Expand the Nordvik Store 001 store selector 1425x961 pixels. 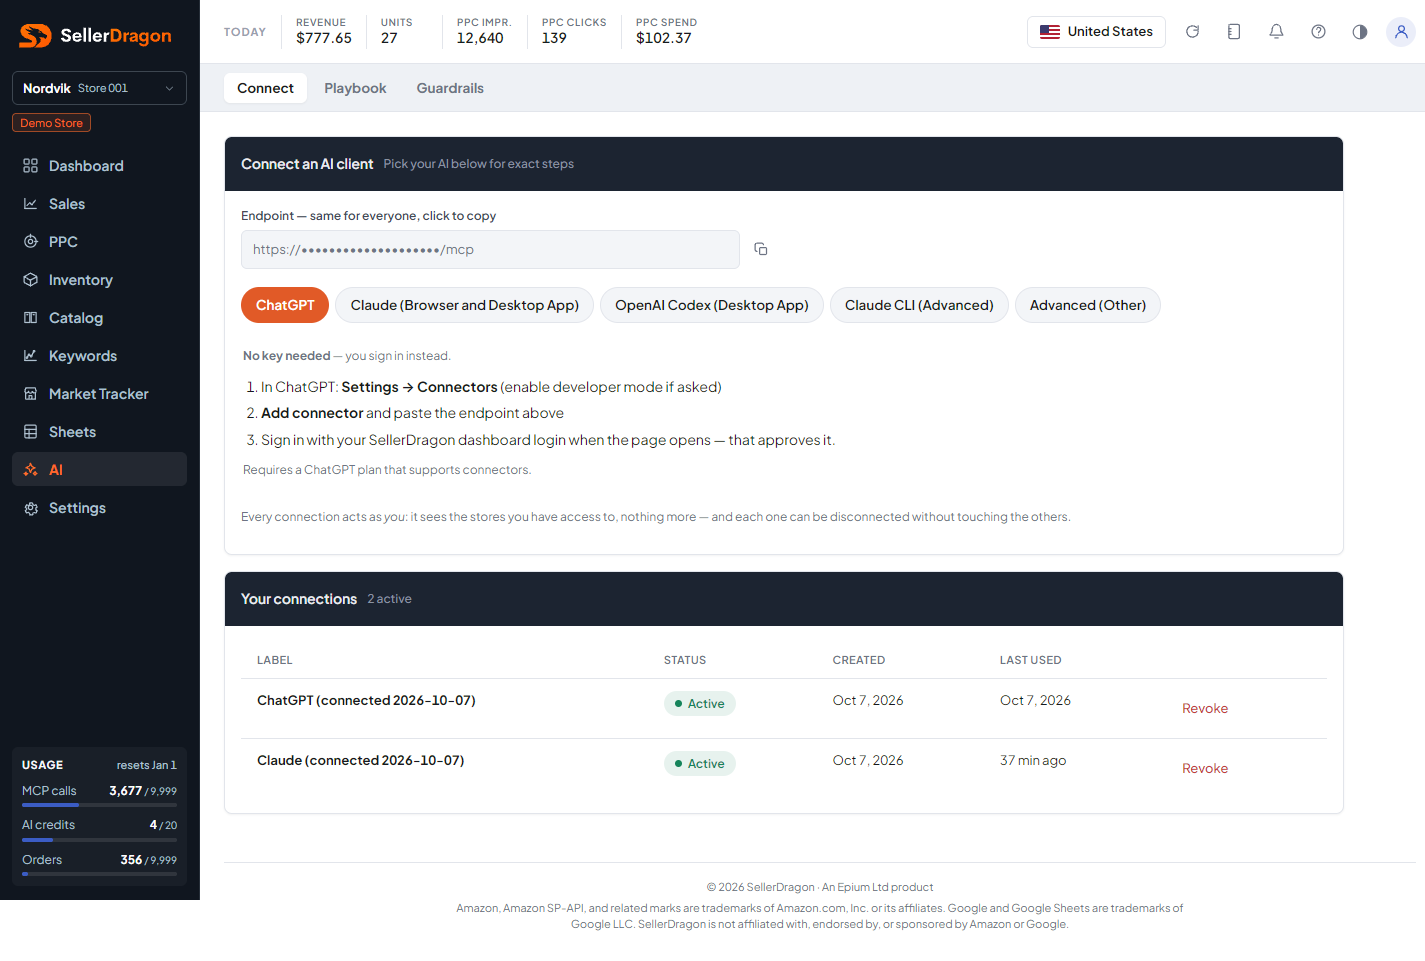tap(99, 88)
